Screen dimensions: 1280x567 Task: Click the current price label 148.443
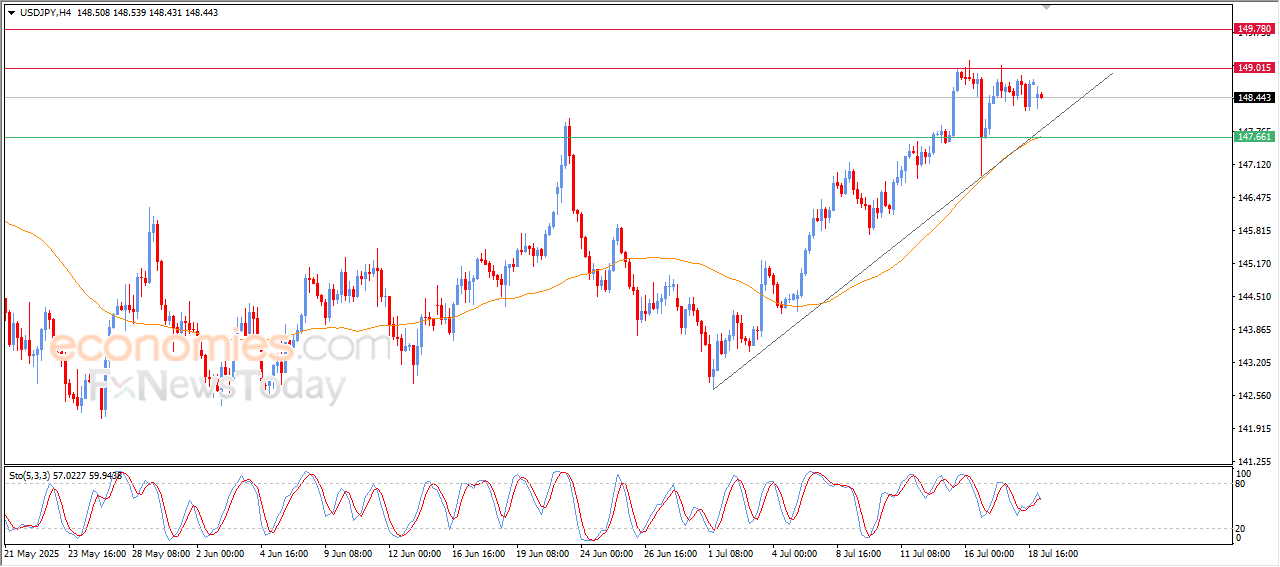coord(1255,97)
